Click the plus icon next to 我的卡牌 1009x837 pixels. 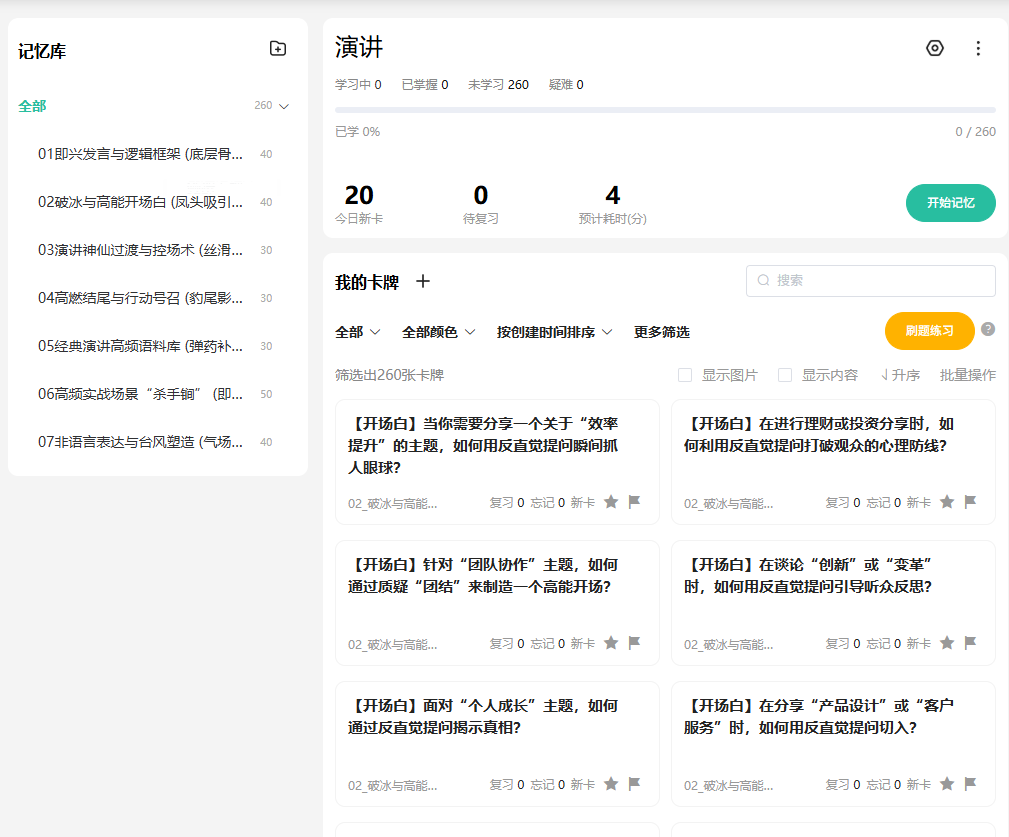tap(423, 281)
